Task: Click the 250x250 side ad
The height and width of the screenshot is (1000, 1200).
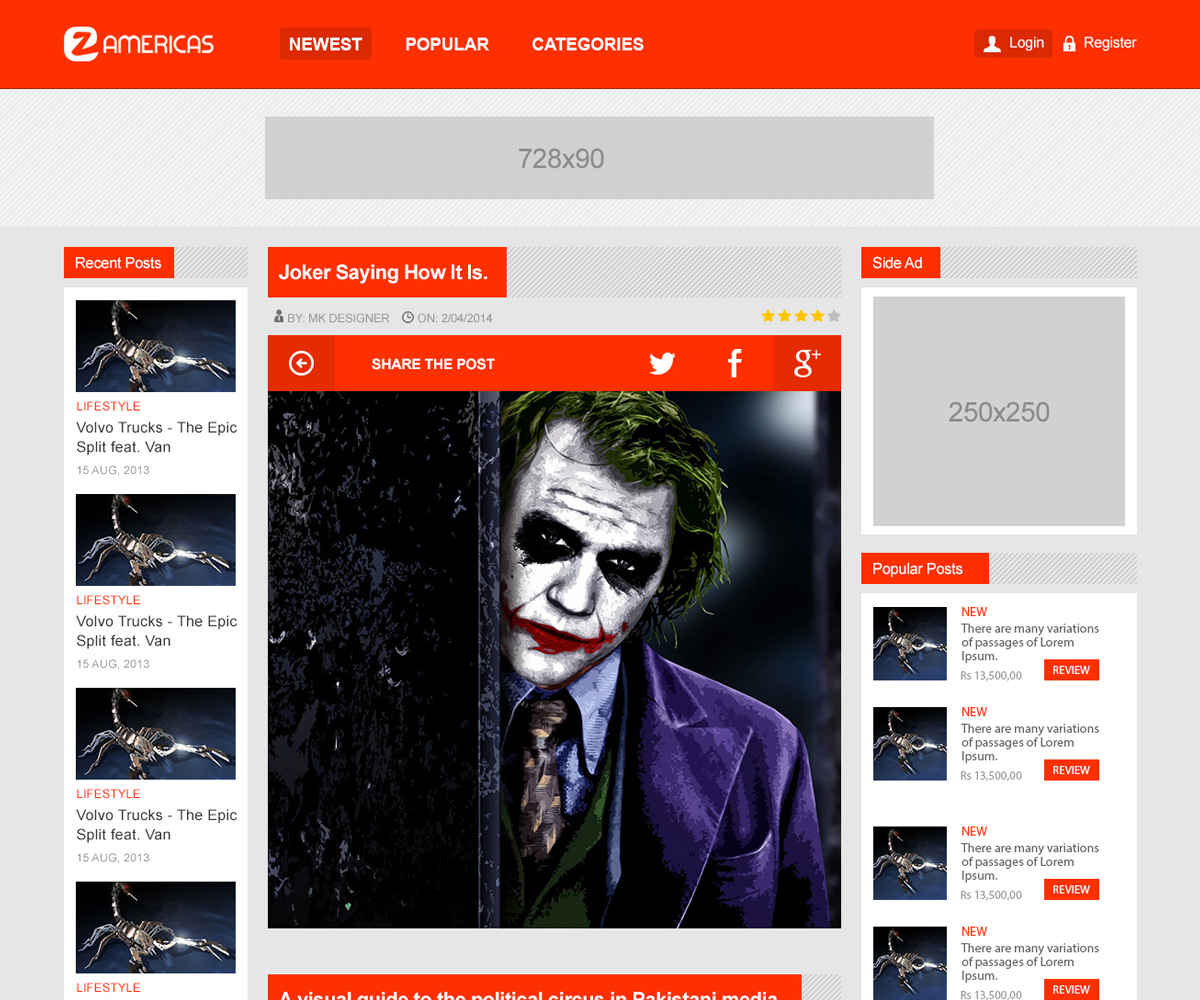Action: coord(999,411)
